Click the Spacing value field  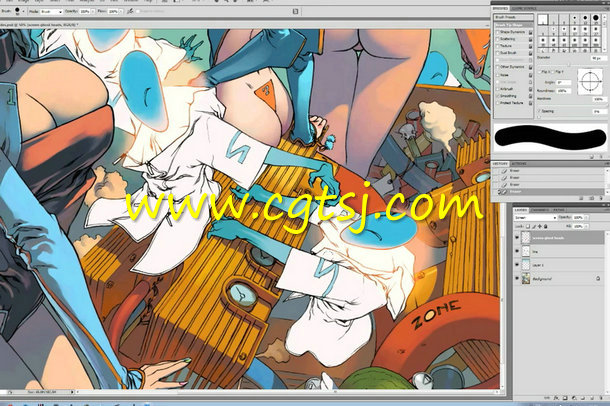point(599,111)
